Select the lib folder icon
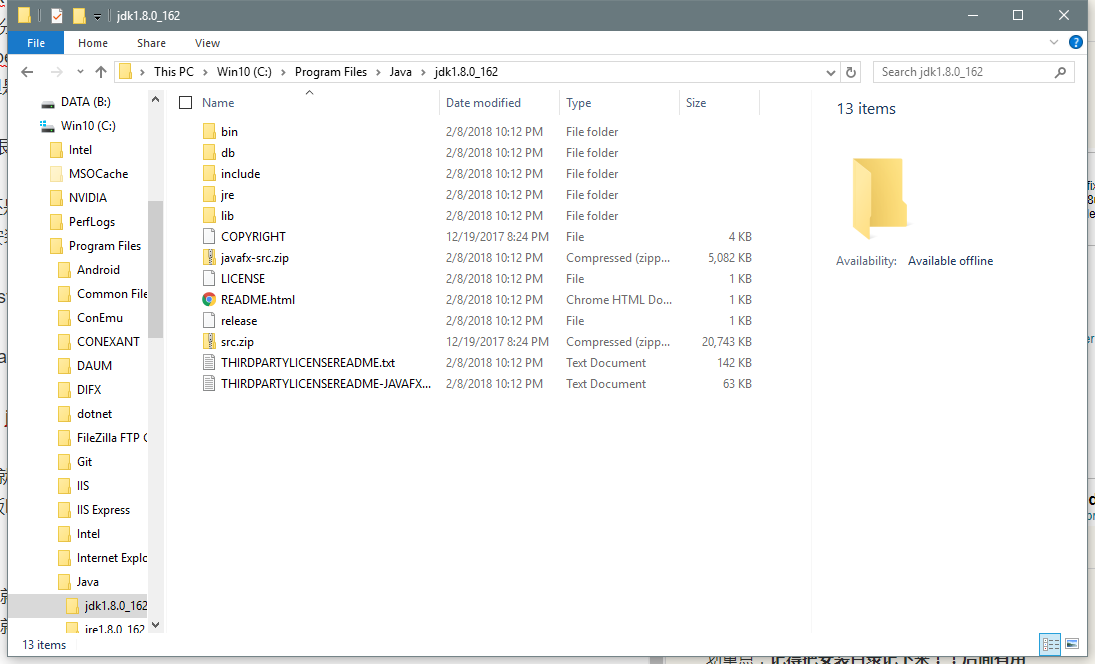The width and height of the screenshot is (1095, 664). tap(209, 215)
